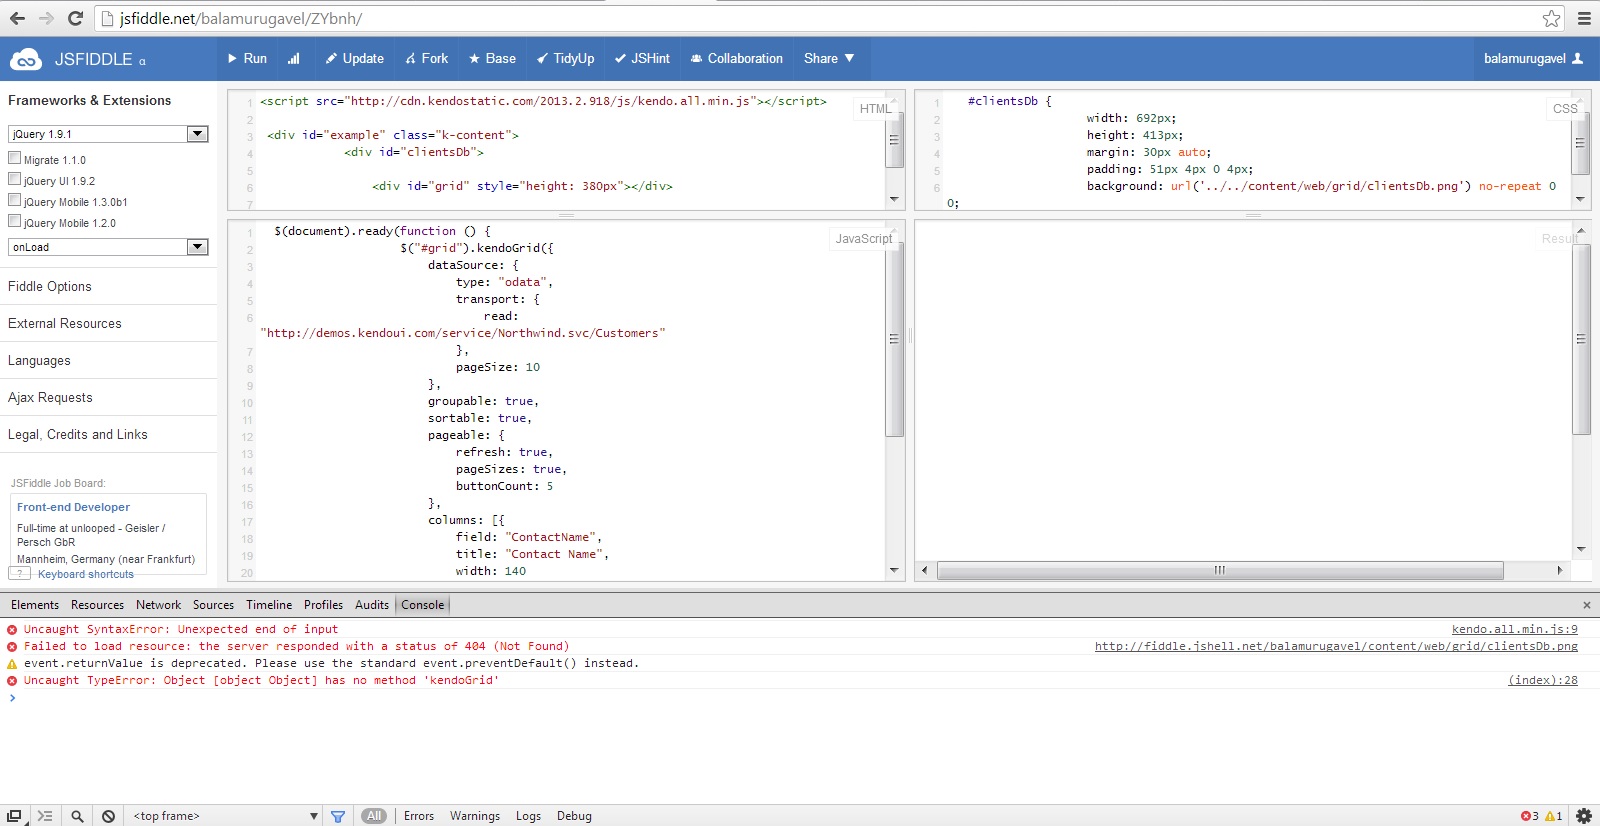This screenshot has width=1600, height=826.
Task: Open the Front-end Developer job link
Action: pos(73,507)
